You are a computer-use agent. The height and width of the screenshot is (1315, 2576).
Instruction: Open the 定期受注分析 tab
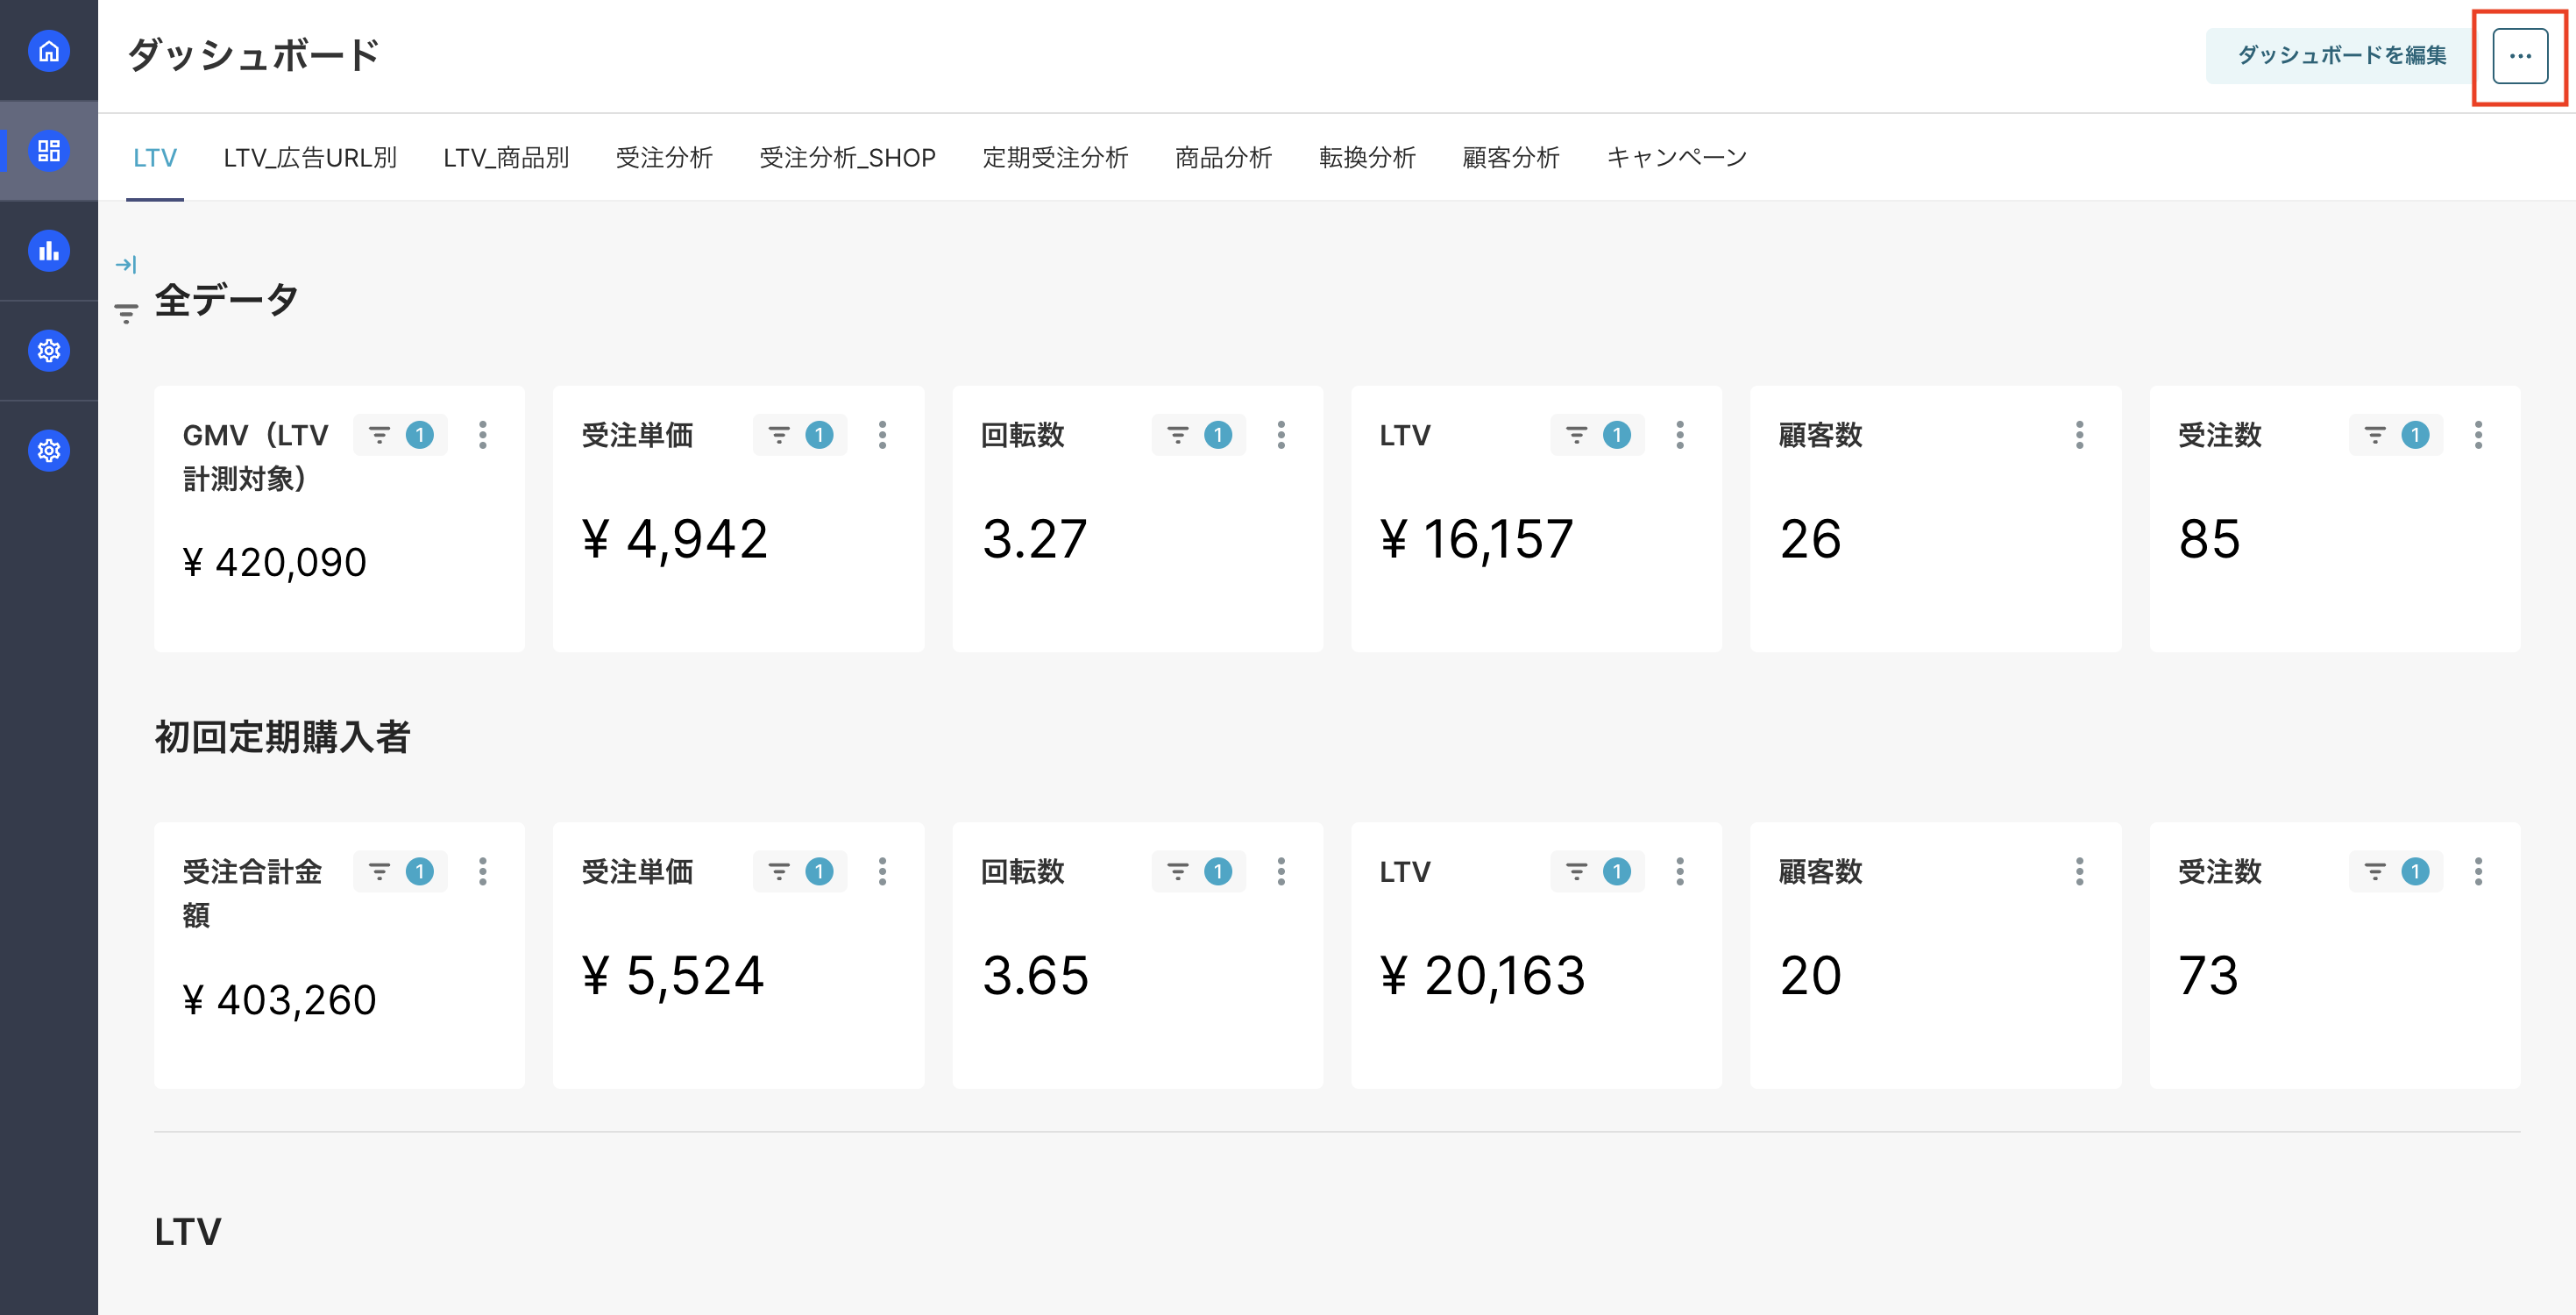[x=1055, y=158]
